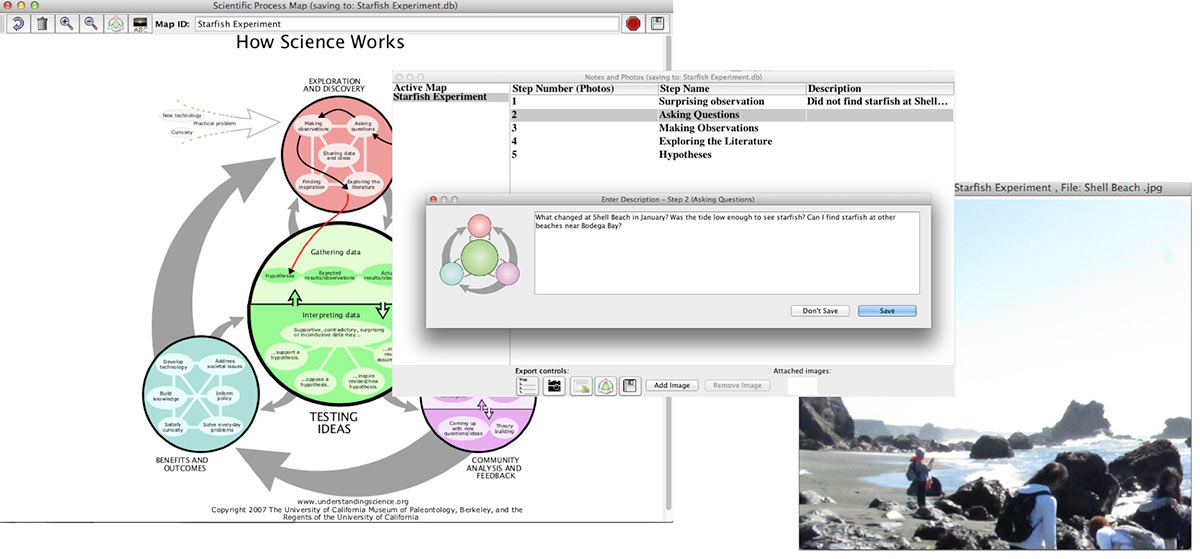Click the undo arrow icon in map toolbar

tap(18, 23)
